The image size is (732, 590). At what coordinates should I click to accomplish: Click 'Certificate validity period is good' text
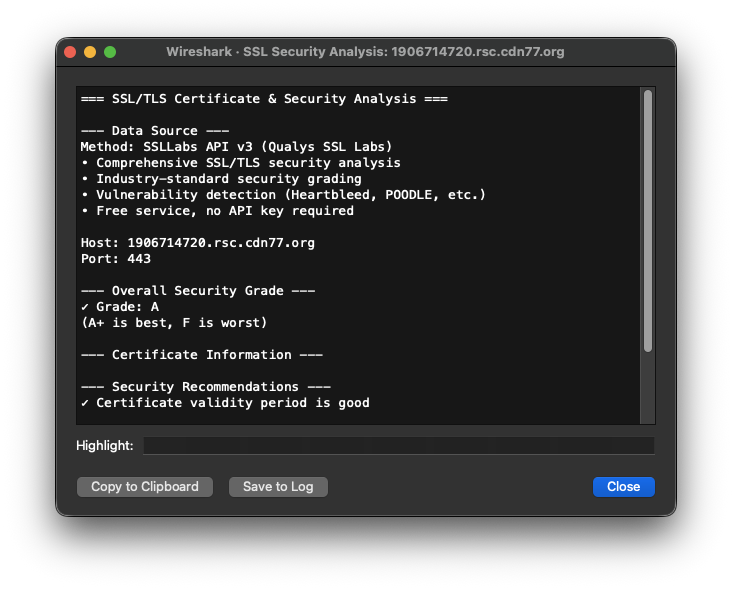pos(225,403)
